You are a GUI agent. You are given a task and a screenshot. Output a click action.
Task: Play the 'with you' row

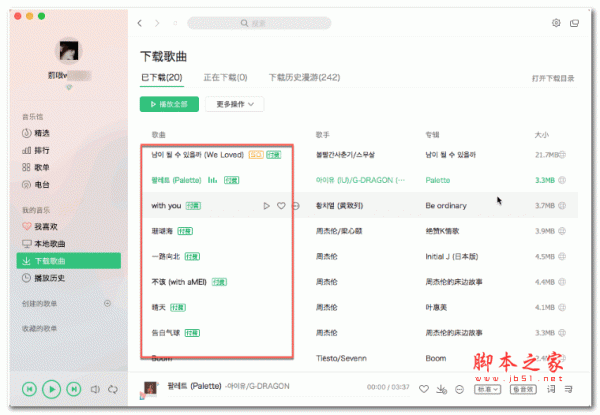pos(266,206)
